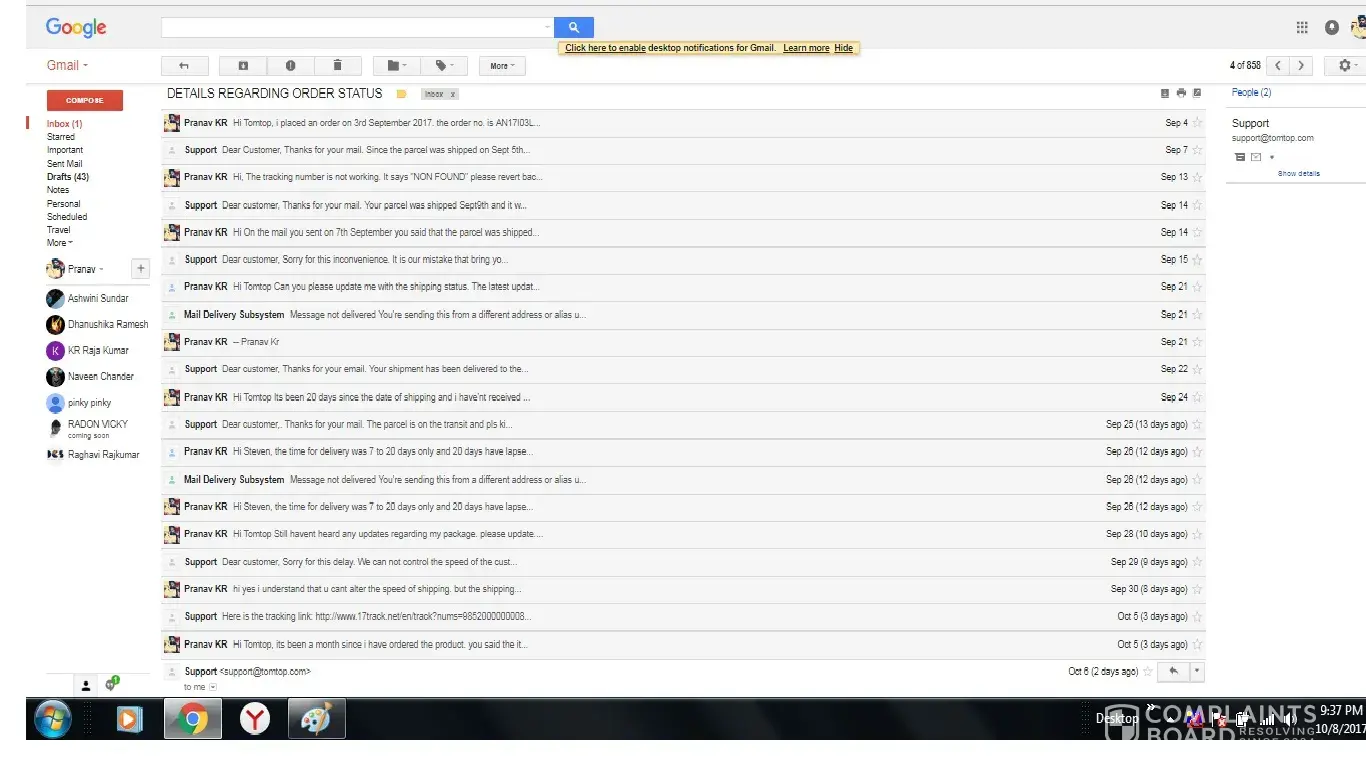
Task: Open the Sent Mail folder
Action: tap(64, 164)
